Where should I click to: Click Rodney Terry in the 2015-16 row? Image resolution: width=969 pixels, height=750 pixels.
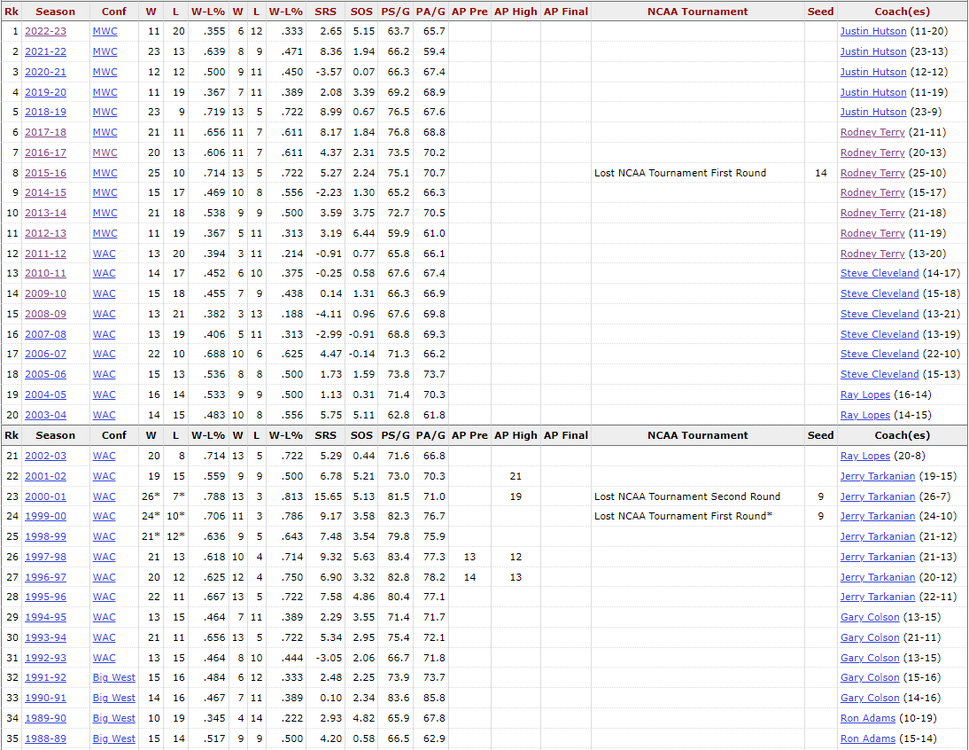pyautogui.click(x=872, y=173)
